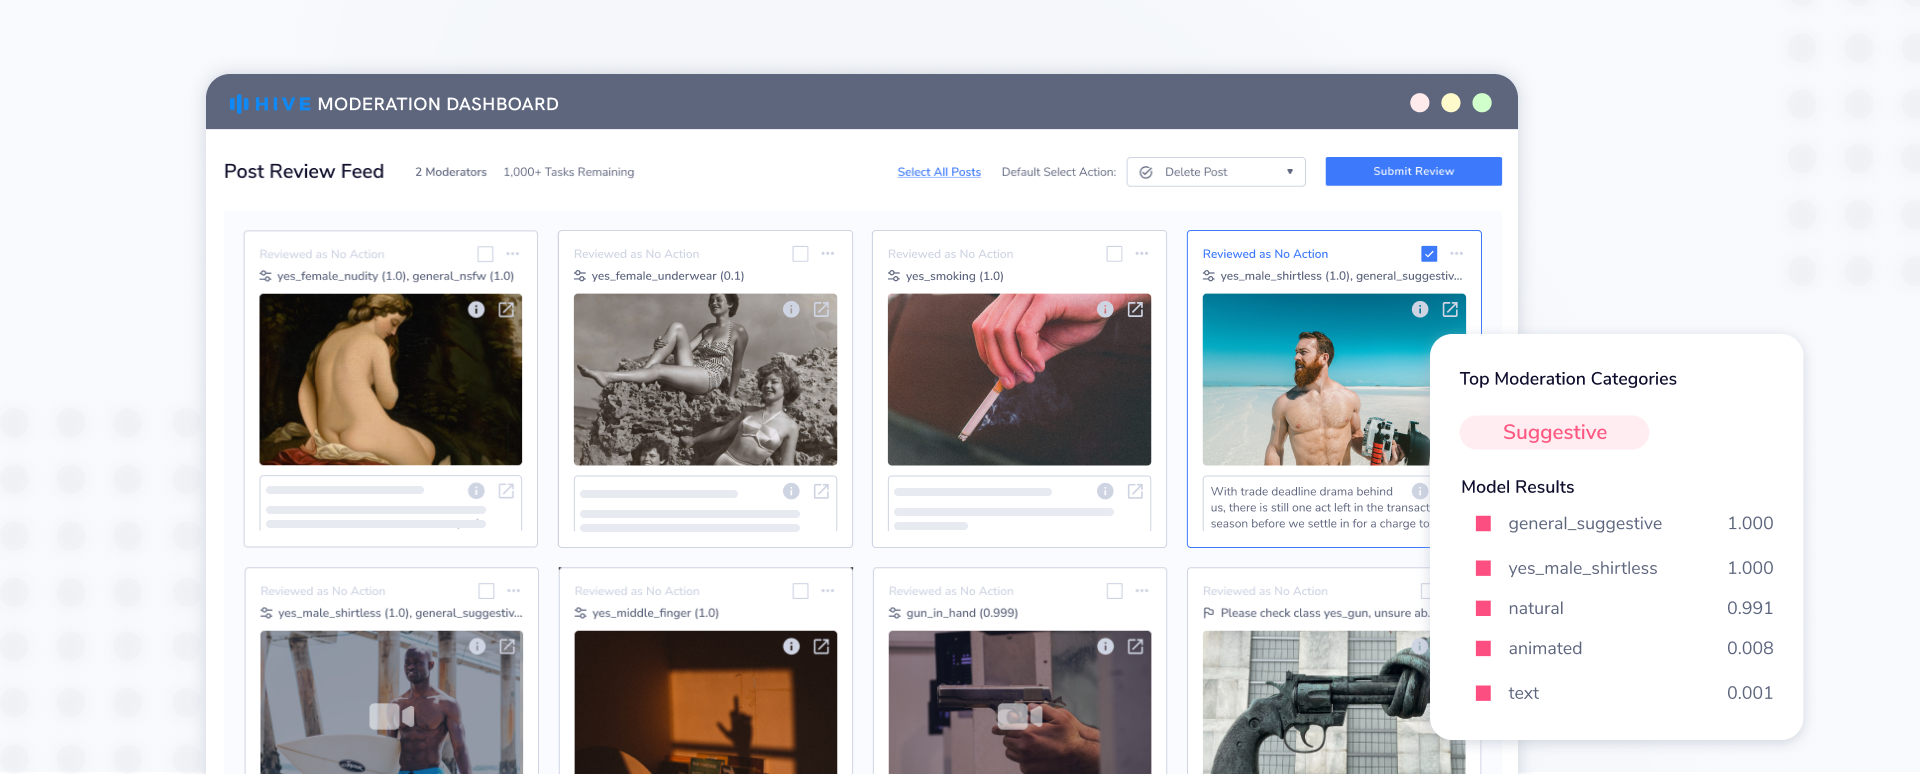Click info icon on middle finger image
The image size is (1920, 774).
pyautogui.click(x=791, y=647)
